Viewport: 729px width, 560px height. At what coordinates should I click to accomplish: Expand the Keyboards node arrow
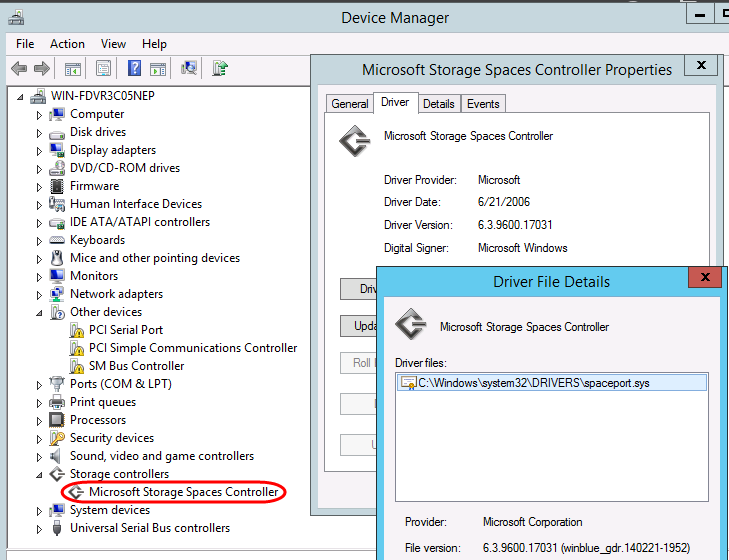(39, 241)
